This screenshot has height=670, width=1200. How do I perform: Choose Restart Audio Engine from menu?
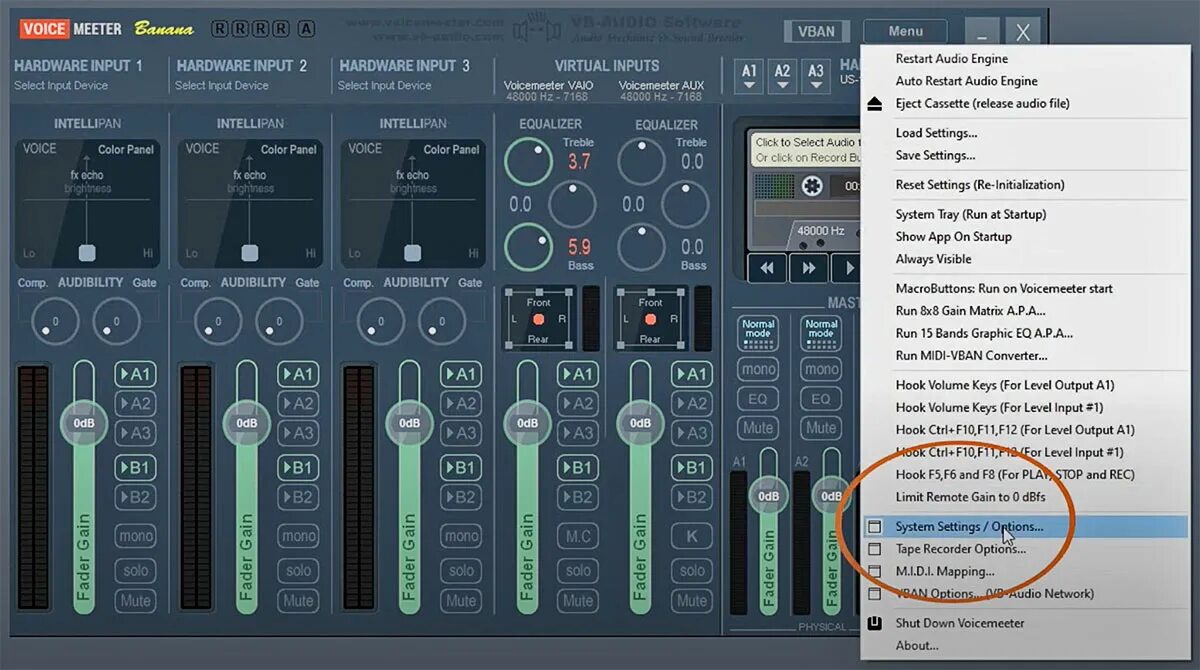point(951,59)
